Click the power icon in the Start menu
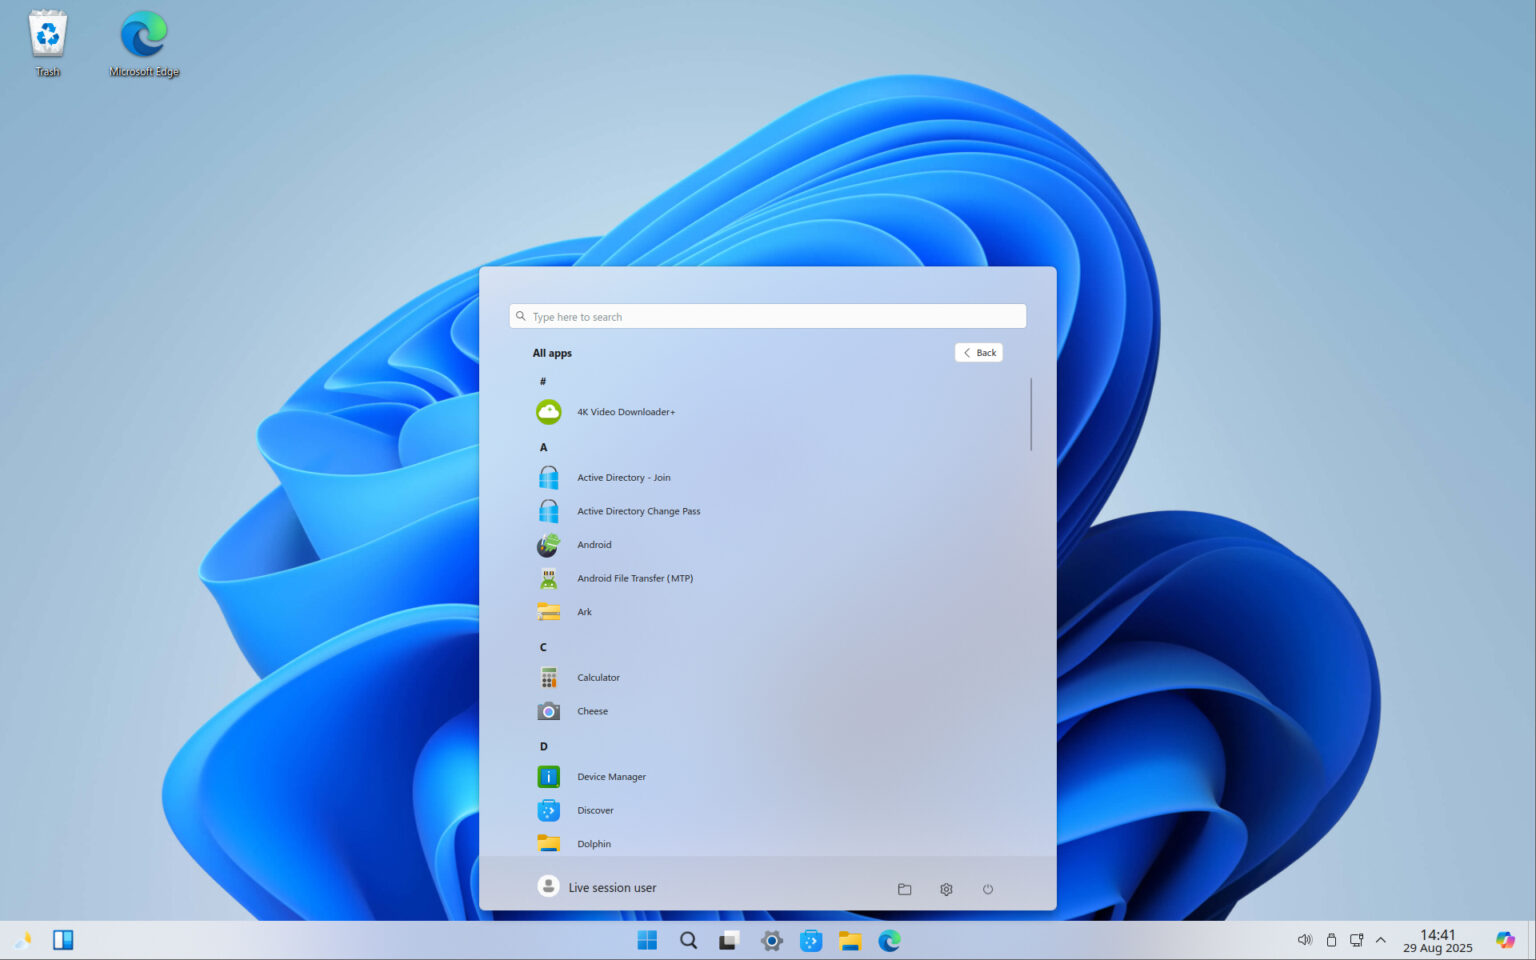The image size is (1536, 960). [987, 888]
